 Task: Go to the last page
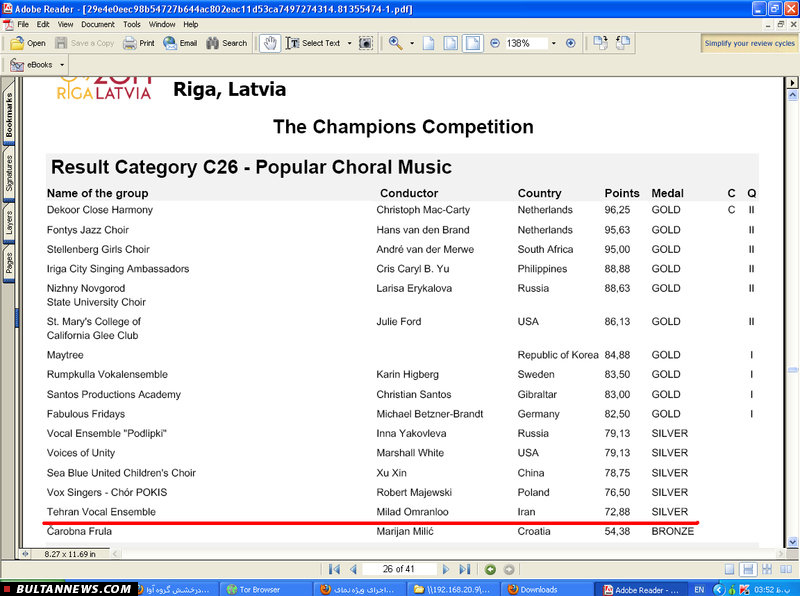[x=465, y=569]
